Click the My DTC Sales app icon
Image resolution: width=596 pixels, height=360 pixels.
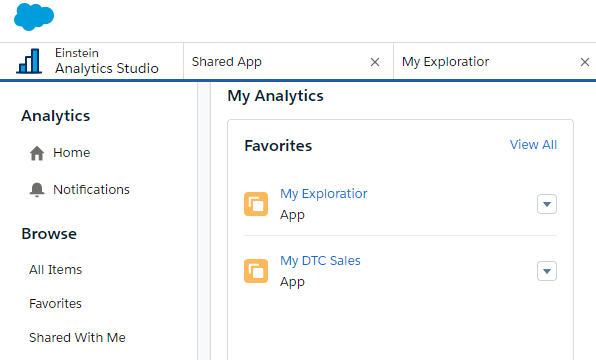pyautogui.click(x=256, y=271)
